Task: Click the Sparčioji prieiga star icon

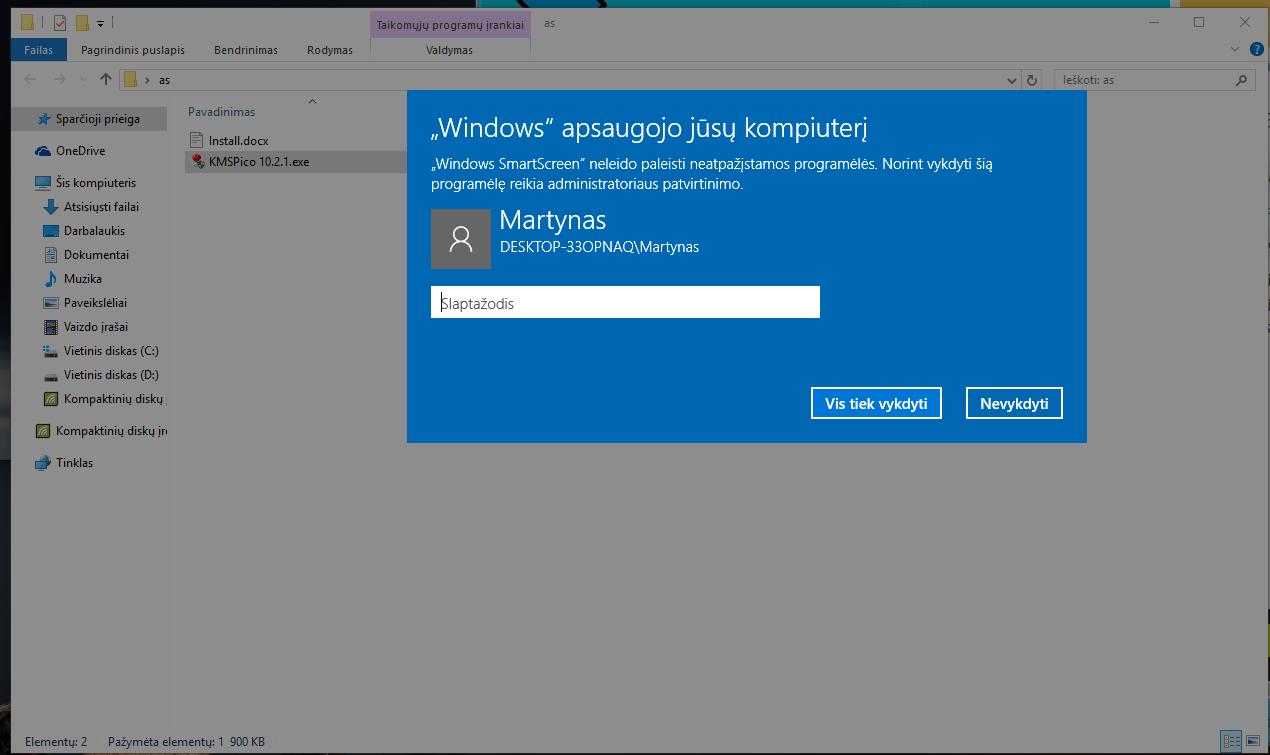Action: [x=44, y=119]
